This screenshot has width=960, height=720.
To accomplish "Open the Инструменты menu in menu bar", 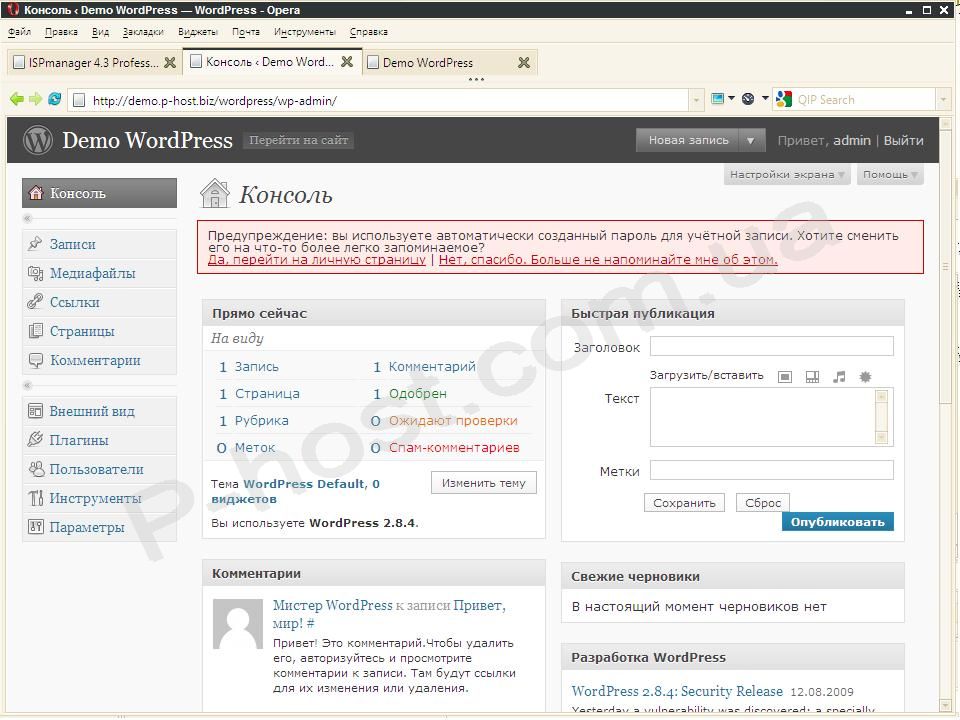I will [305, 32].
